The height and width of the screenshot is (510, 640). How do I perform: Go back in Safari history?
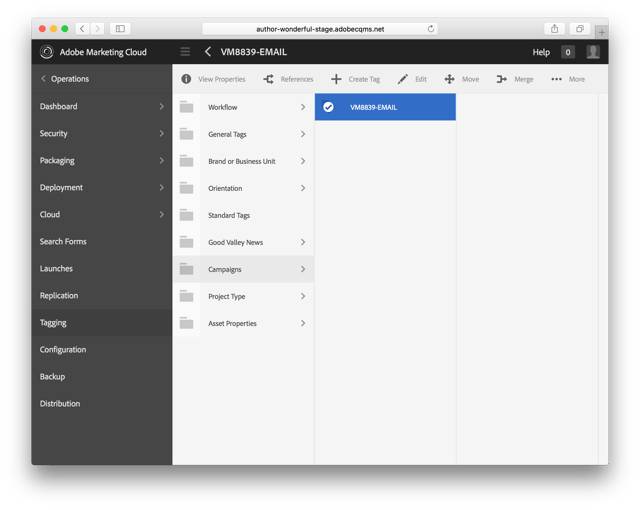tap(82, 29)
